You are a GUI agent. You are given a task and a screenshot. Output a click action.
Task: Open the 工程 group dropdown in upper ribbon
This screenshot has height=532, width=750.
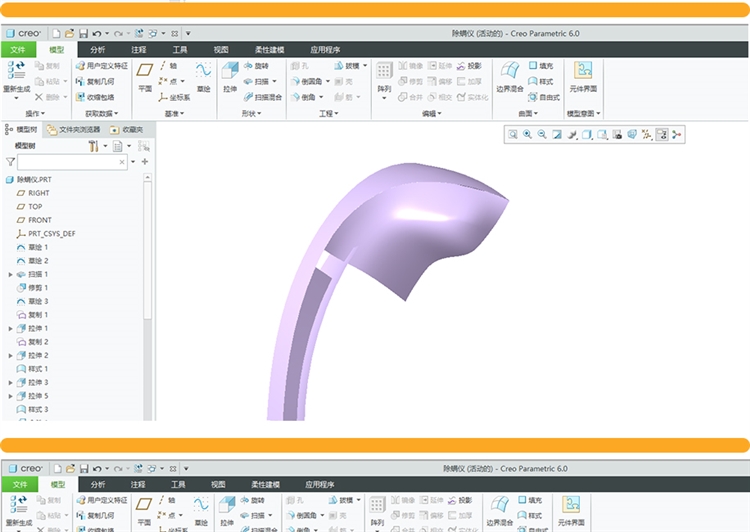[x=329, y=113]
